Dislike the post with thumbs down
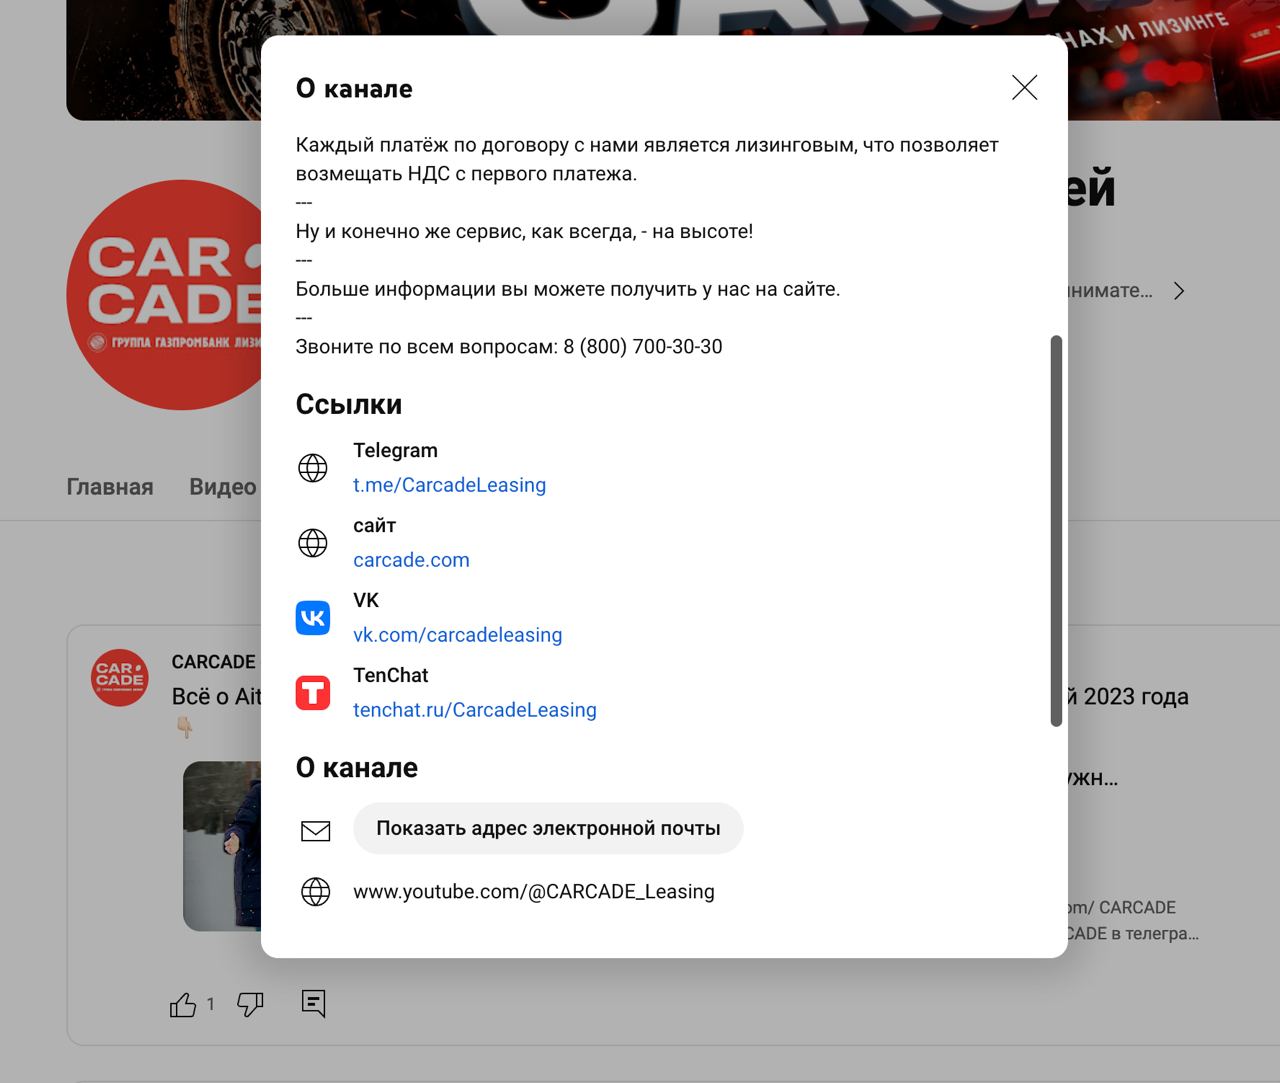The image size is (1280, 1083). pyautogui.click(x=250, y=1004)
